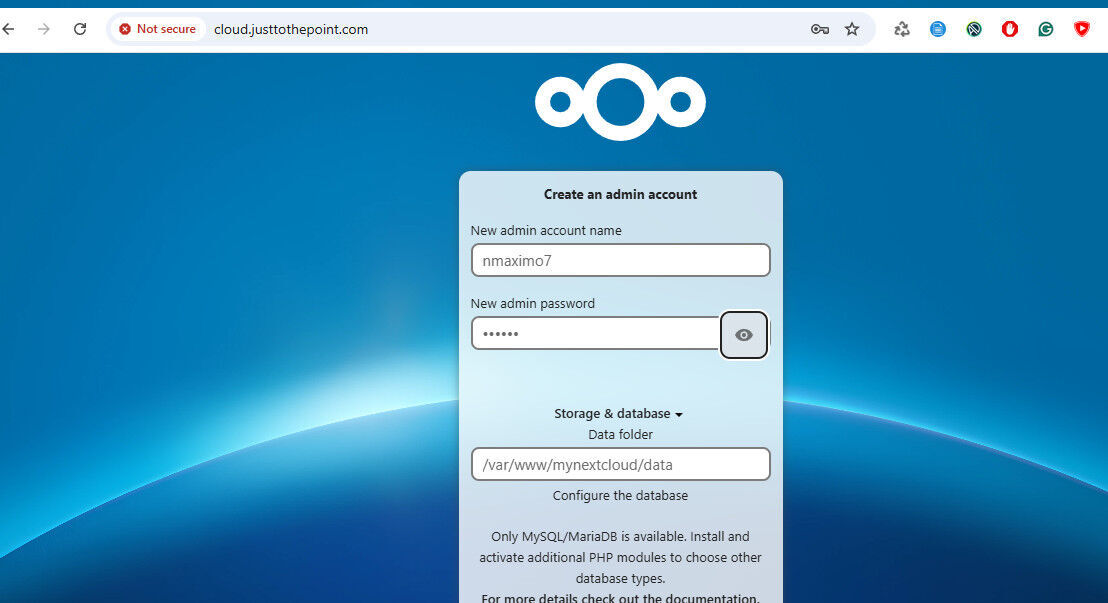Click the Nextcloud logo at top
Viewport: 1108px width, 603px height.
click(x=620, y=102)
